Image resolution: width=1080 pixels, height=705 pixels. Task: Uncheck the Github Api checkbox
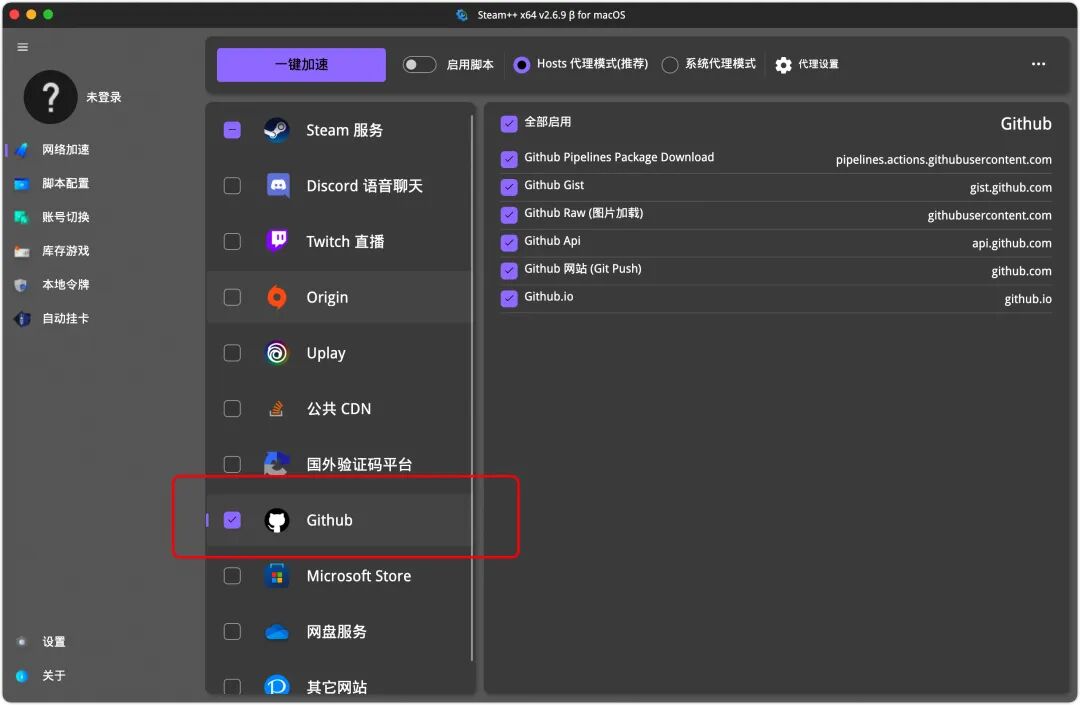(x=509, y=242)
